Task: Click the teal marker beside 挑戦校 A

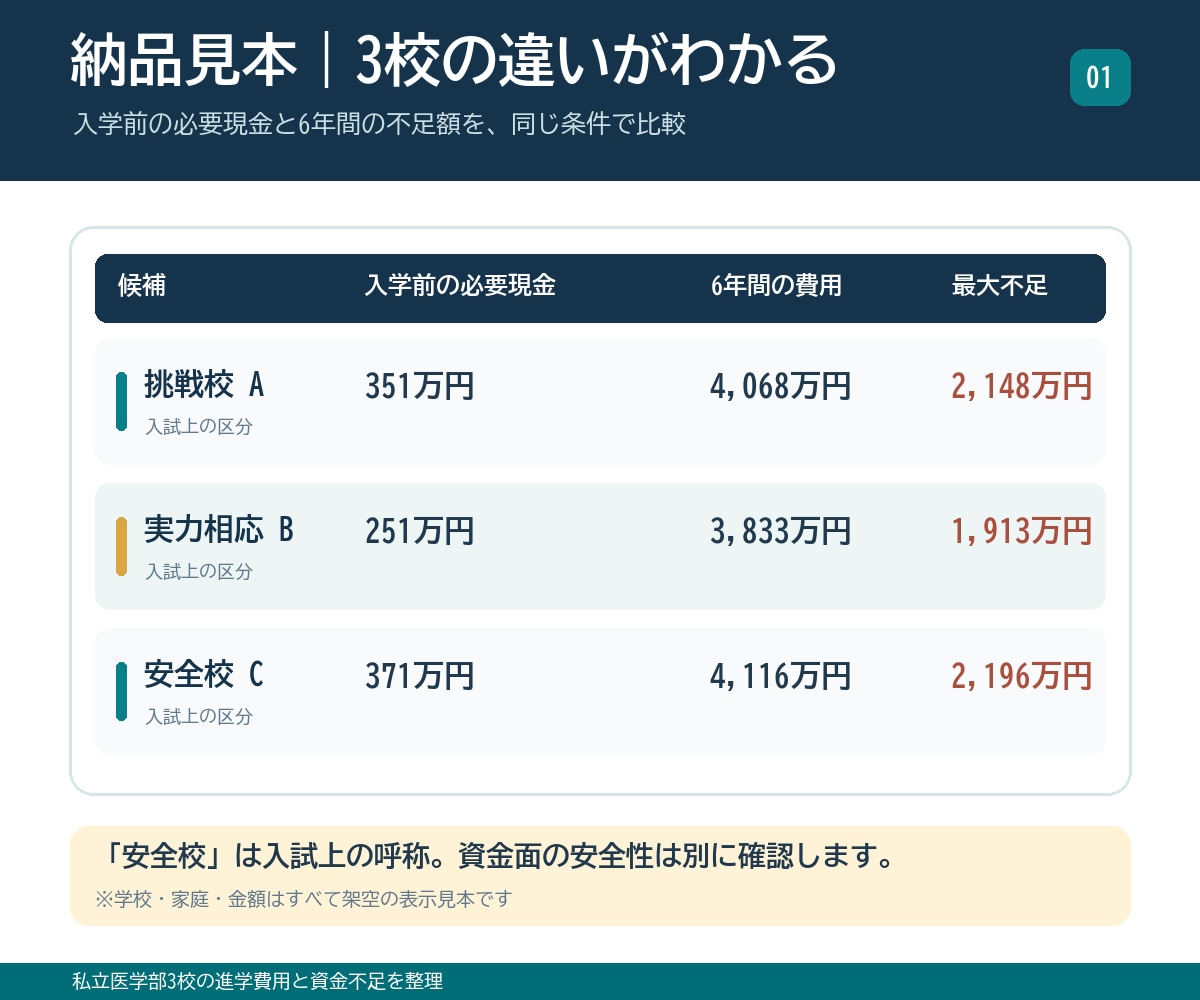Action: (x=122, y=401)
